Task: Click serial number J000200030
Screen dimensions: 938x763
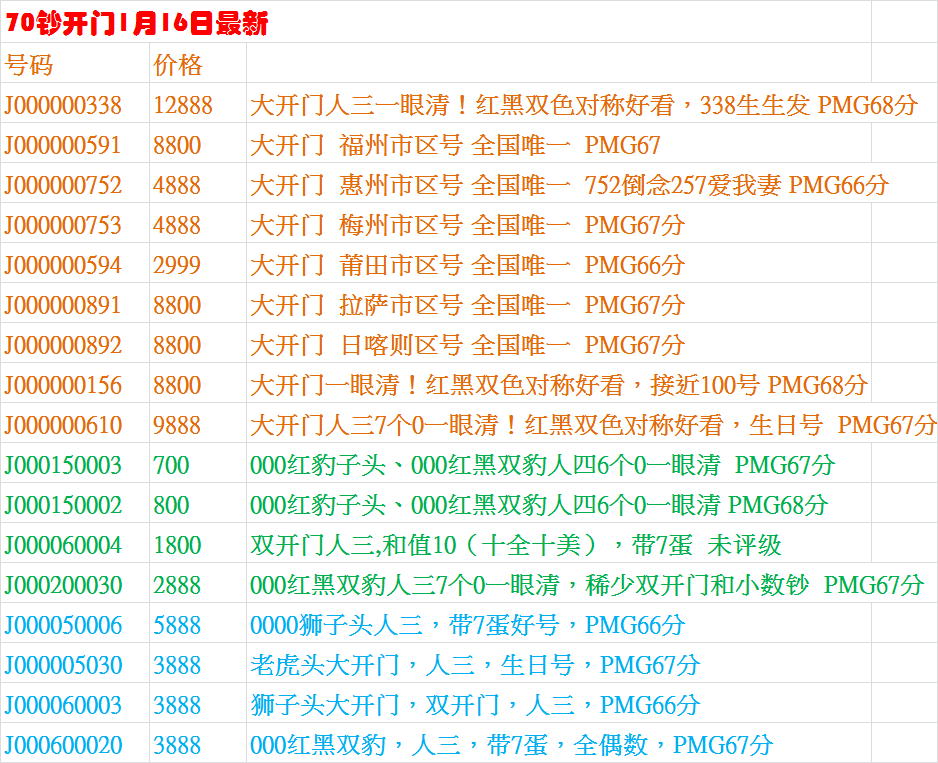Action: (x=63, y=586)
